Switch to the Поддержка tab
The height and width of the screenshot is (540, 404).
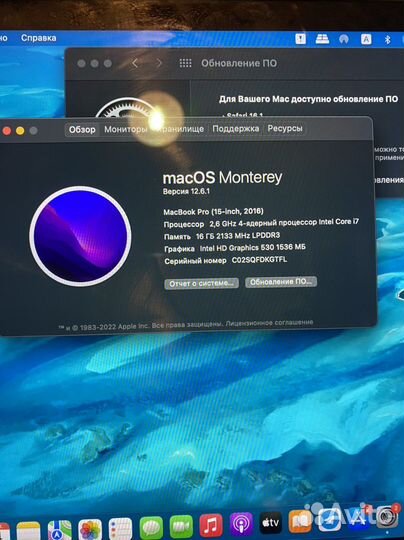click(236, 129)
